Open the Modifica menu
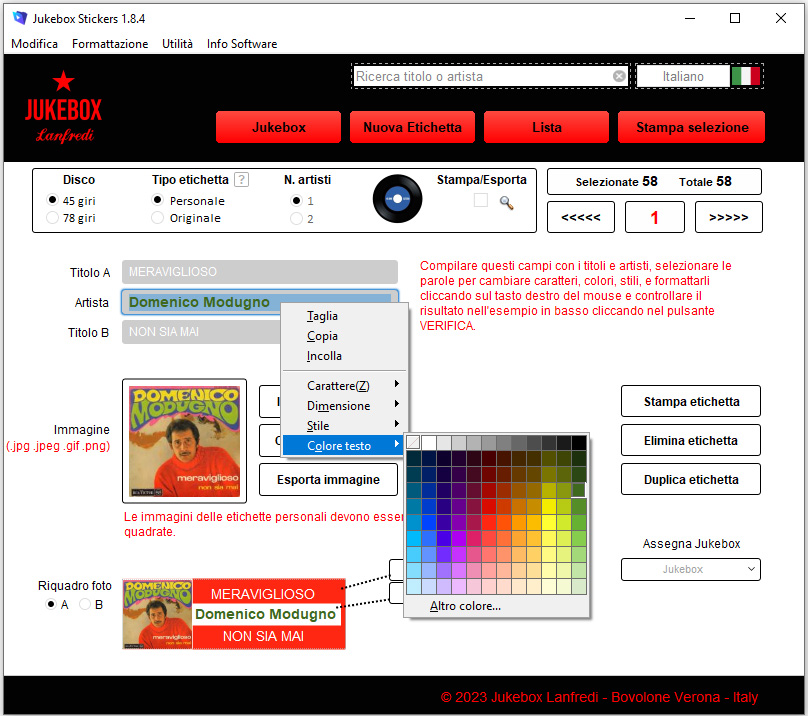This screenshot has width=808, height=716. tap(35, 44)
